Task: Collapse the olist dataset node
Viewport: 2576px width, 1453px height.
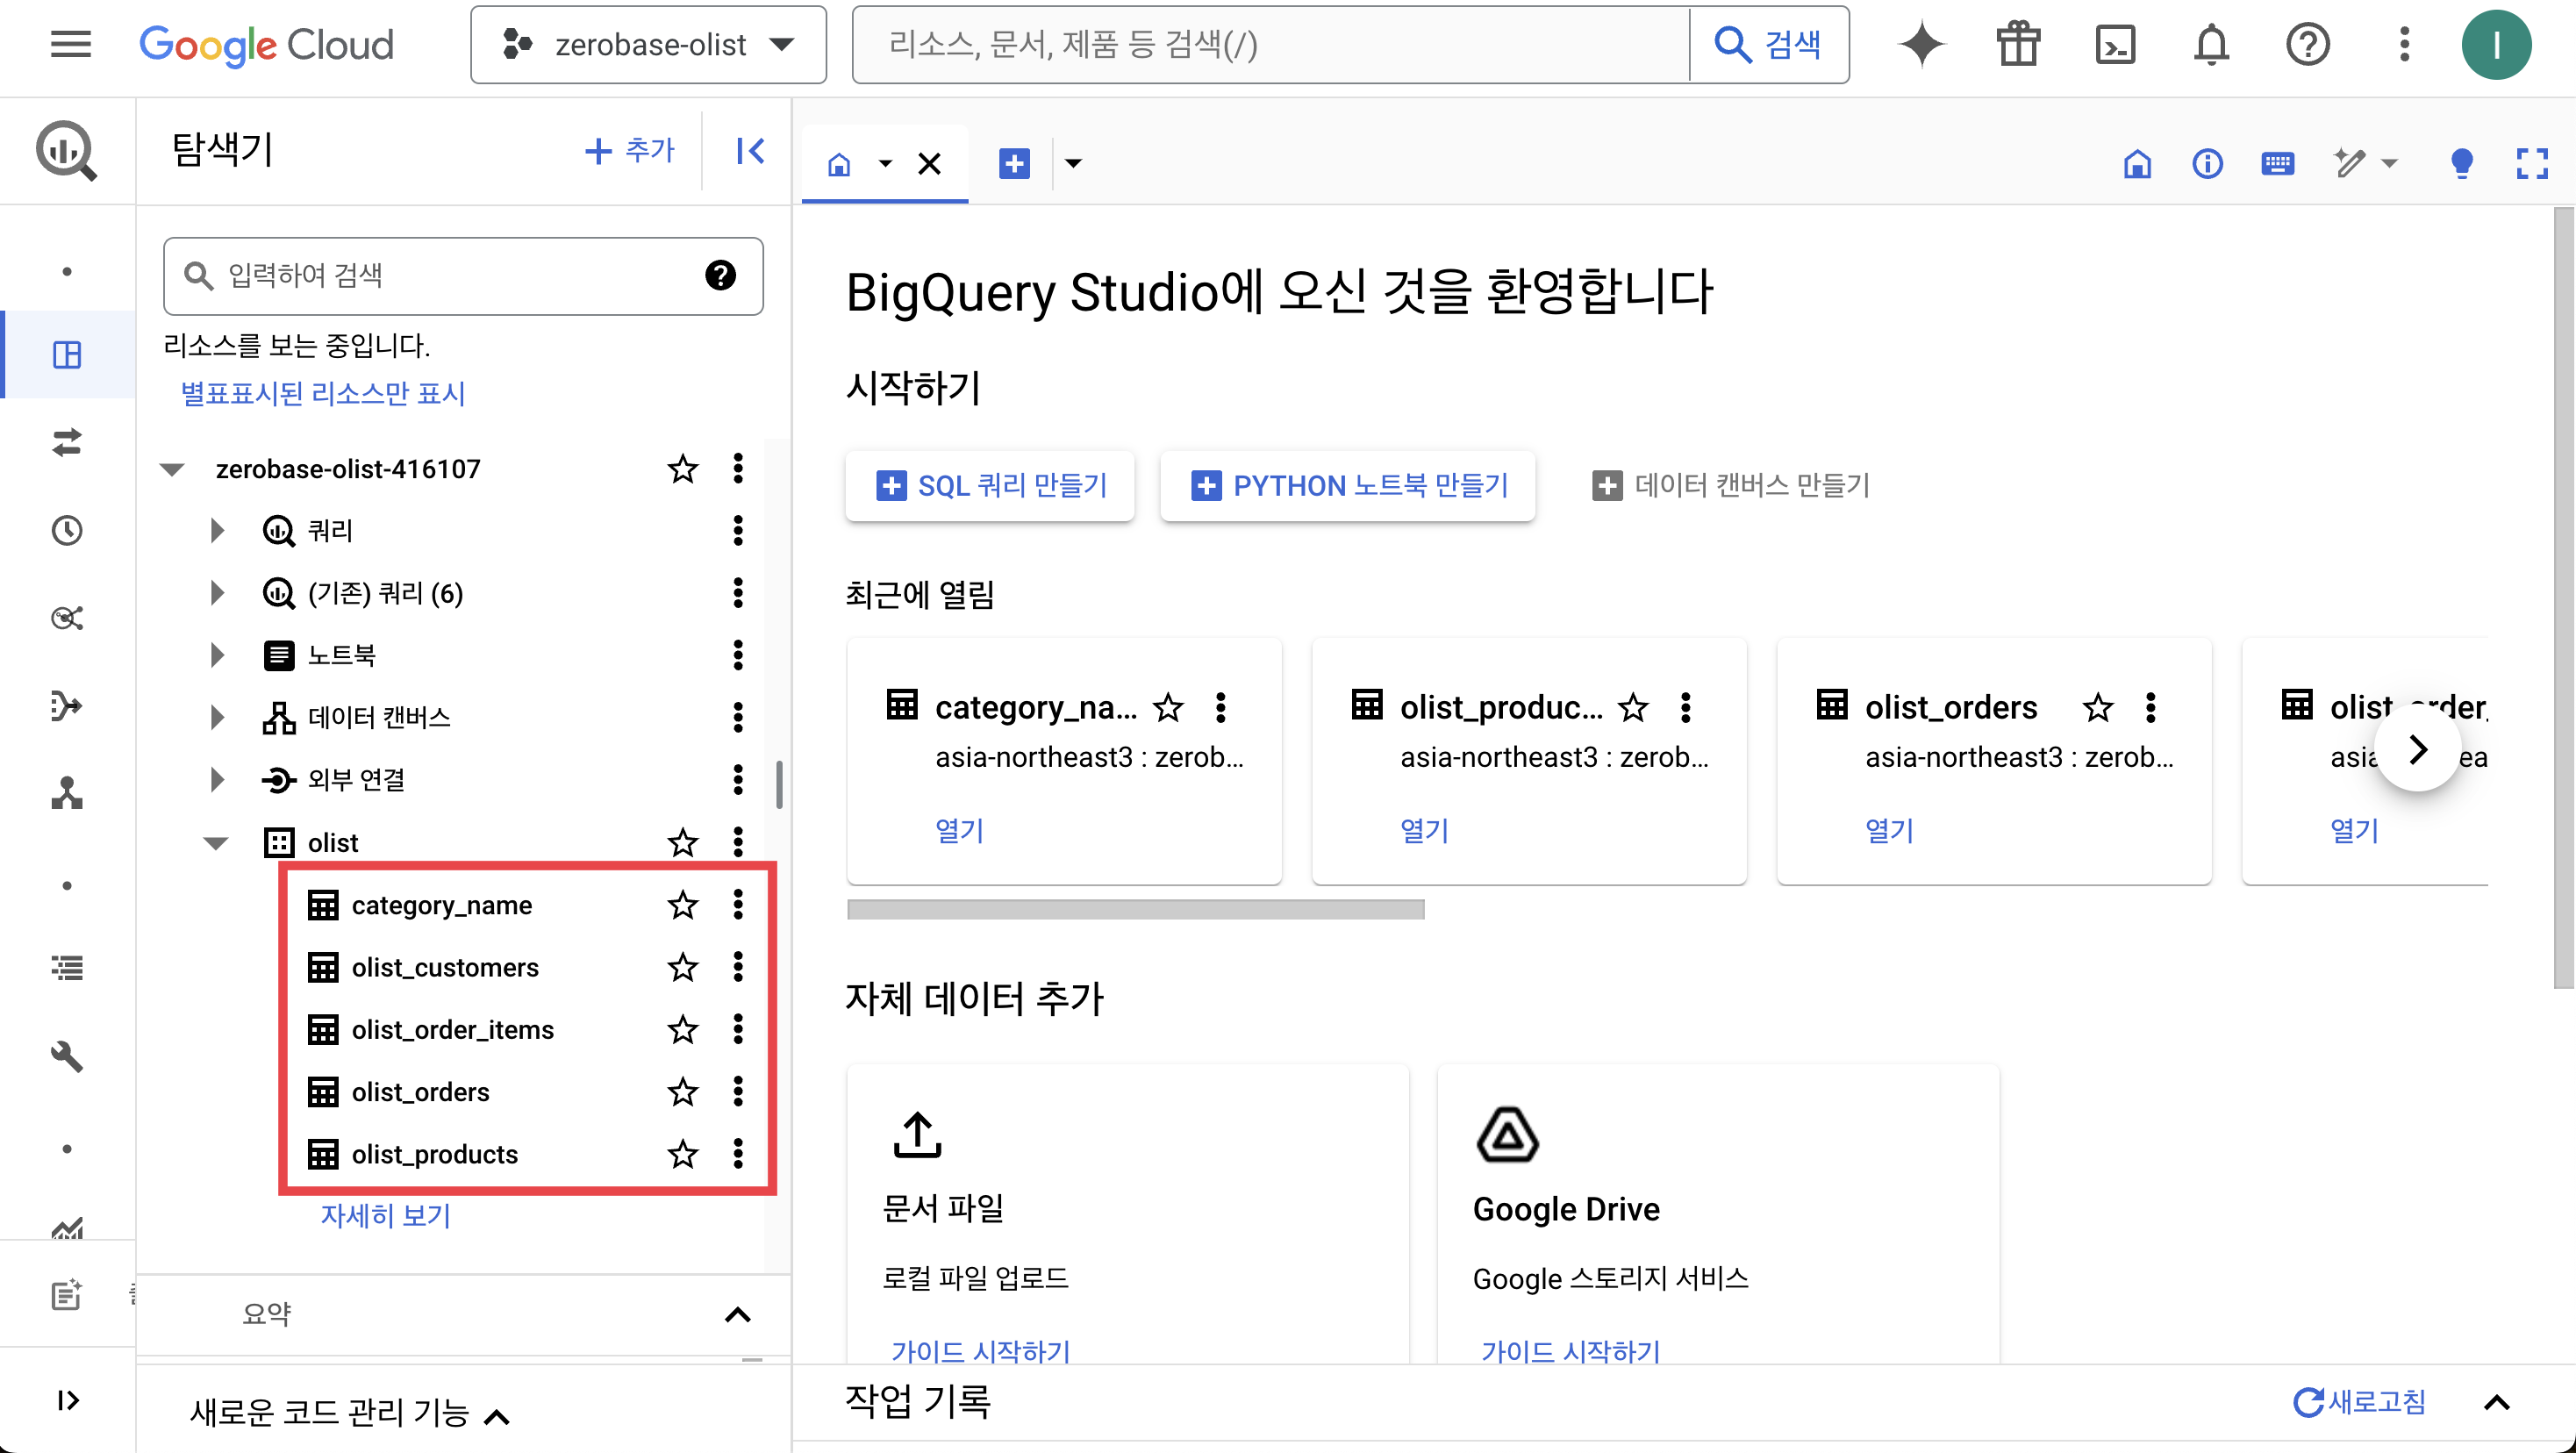Action: 216,842
